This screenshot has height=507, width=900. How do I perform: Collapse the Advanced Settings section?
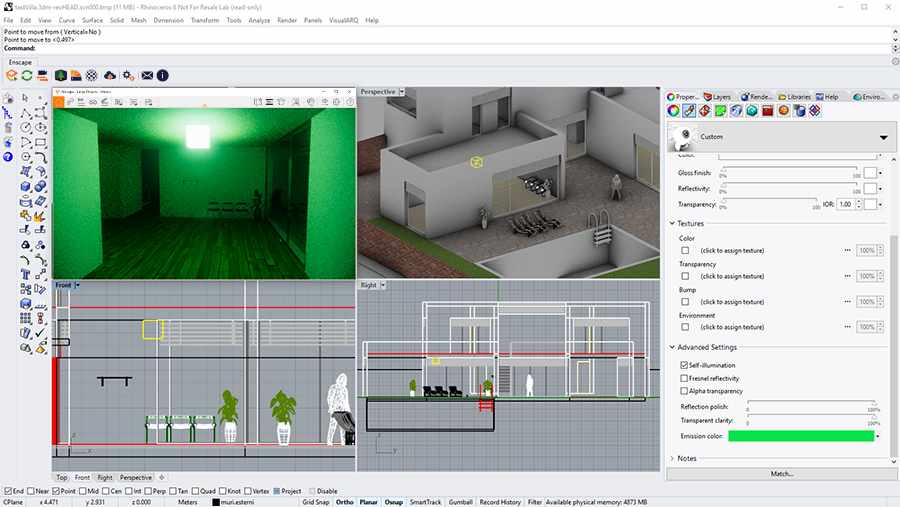(672, 347)
